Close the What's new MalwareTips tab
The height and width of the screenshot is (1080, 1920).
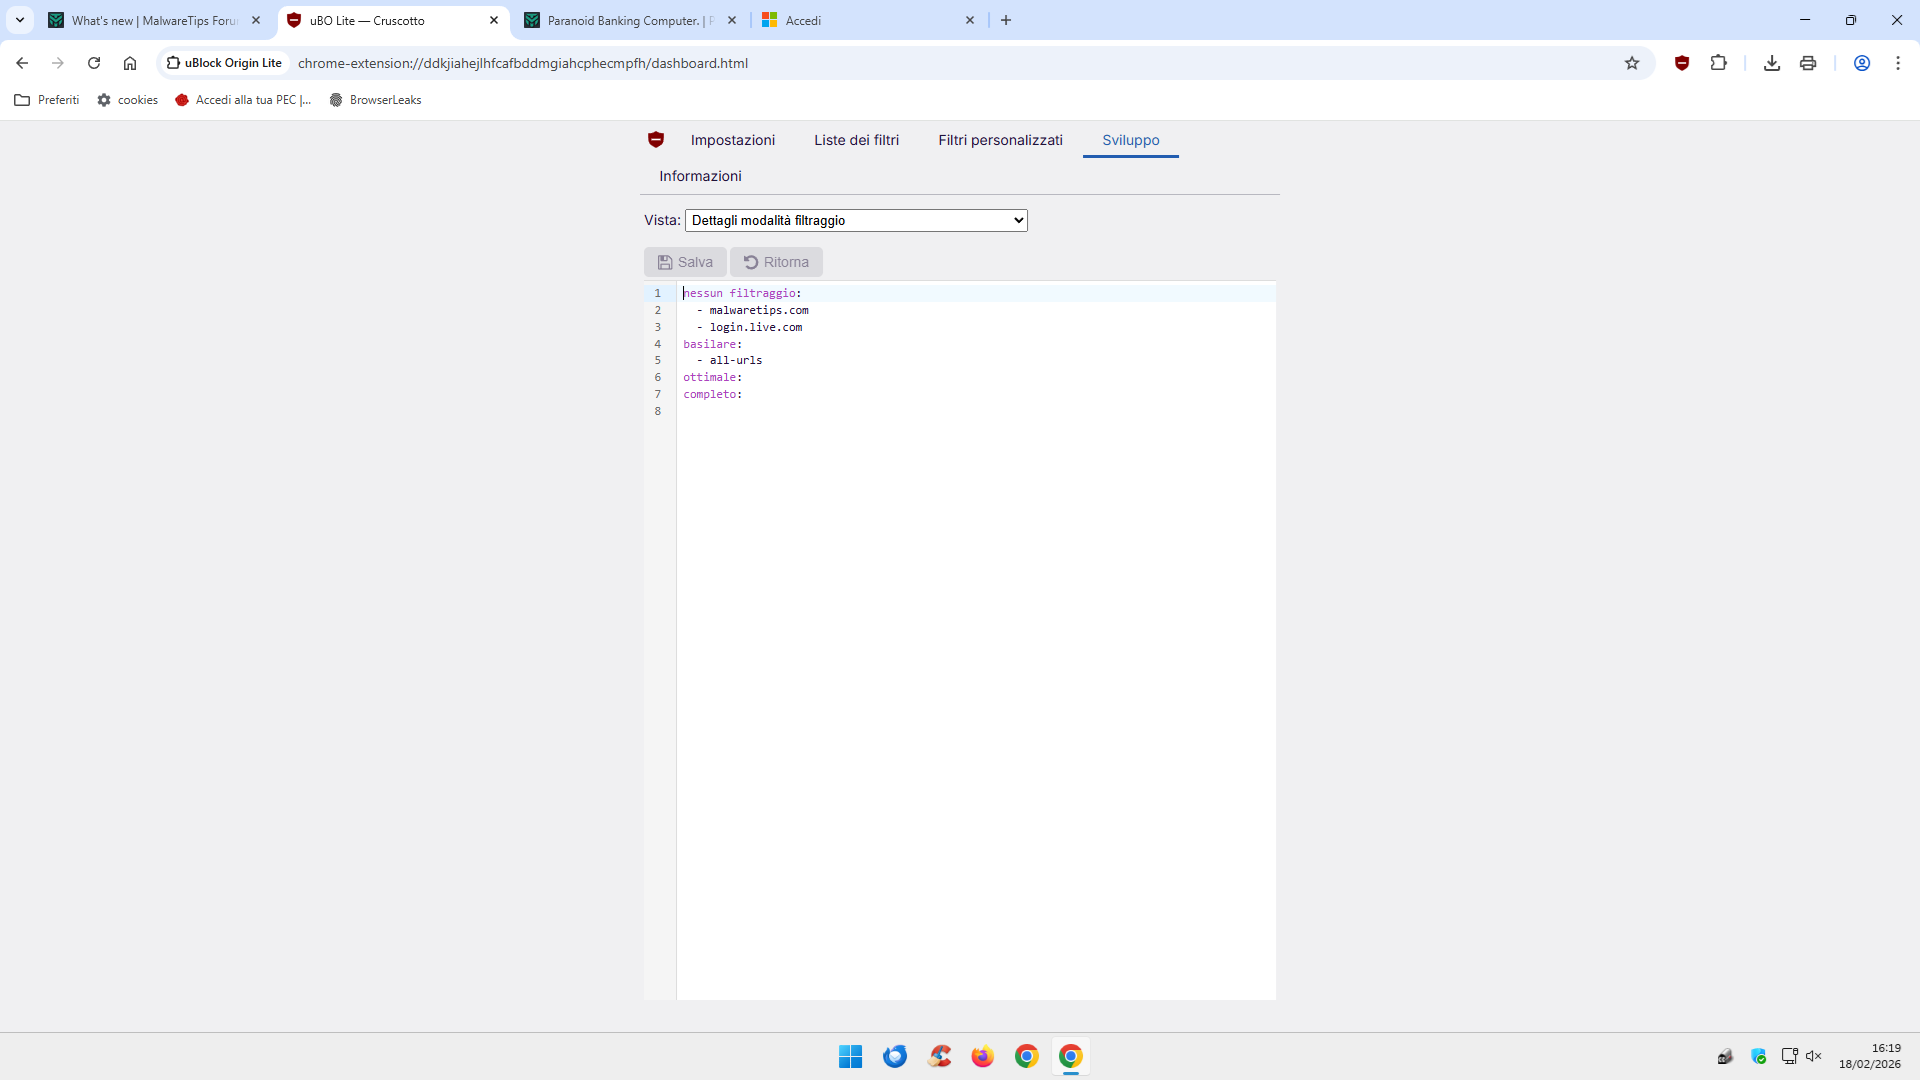(256, 20)
